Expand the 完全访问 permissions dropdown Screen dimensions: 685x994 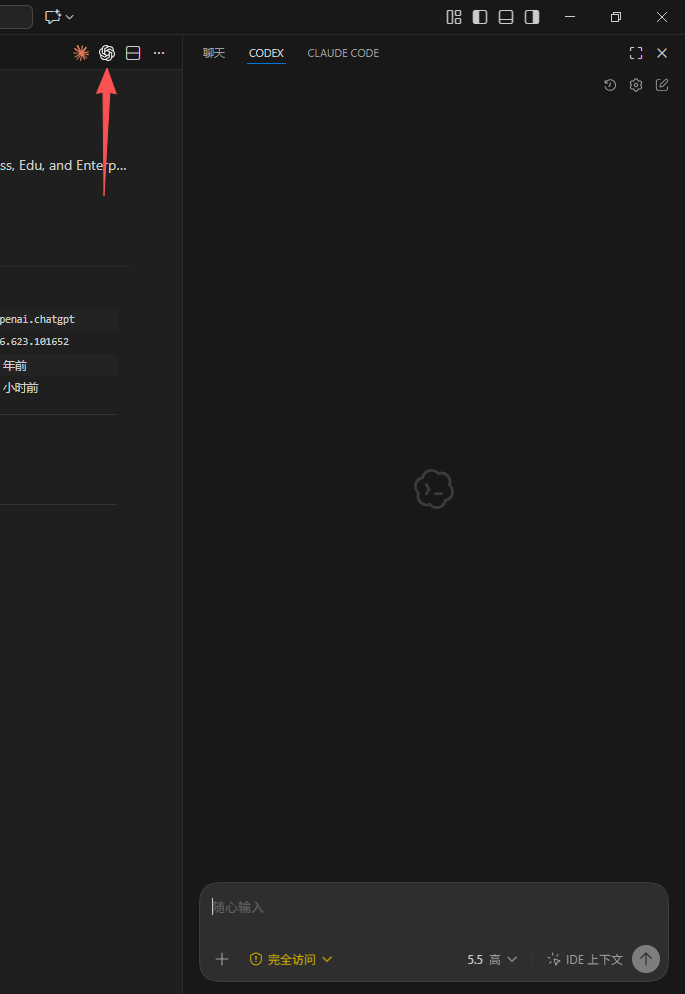[x=291, y=959]
